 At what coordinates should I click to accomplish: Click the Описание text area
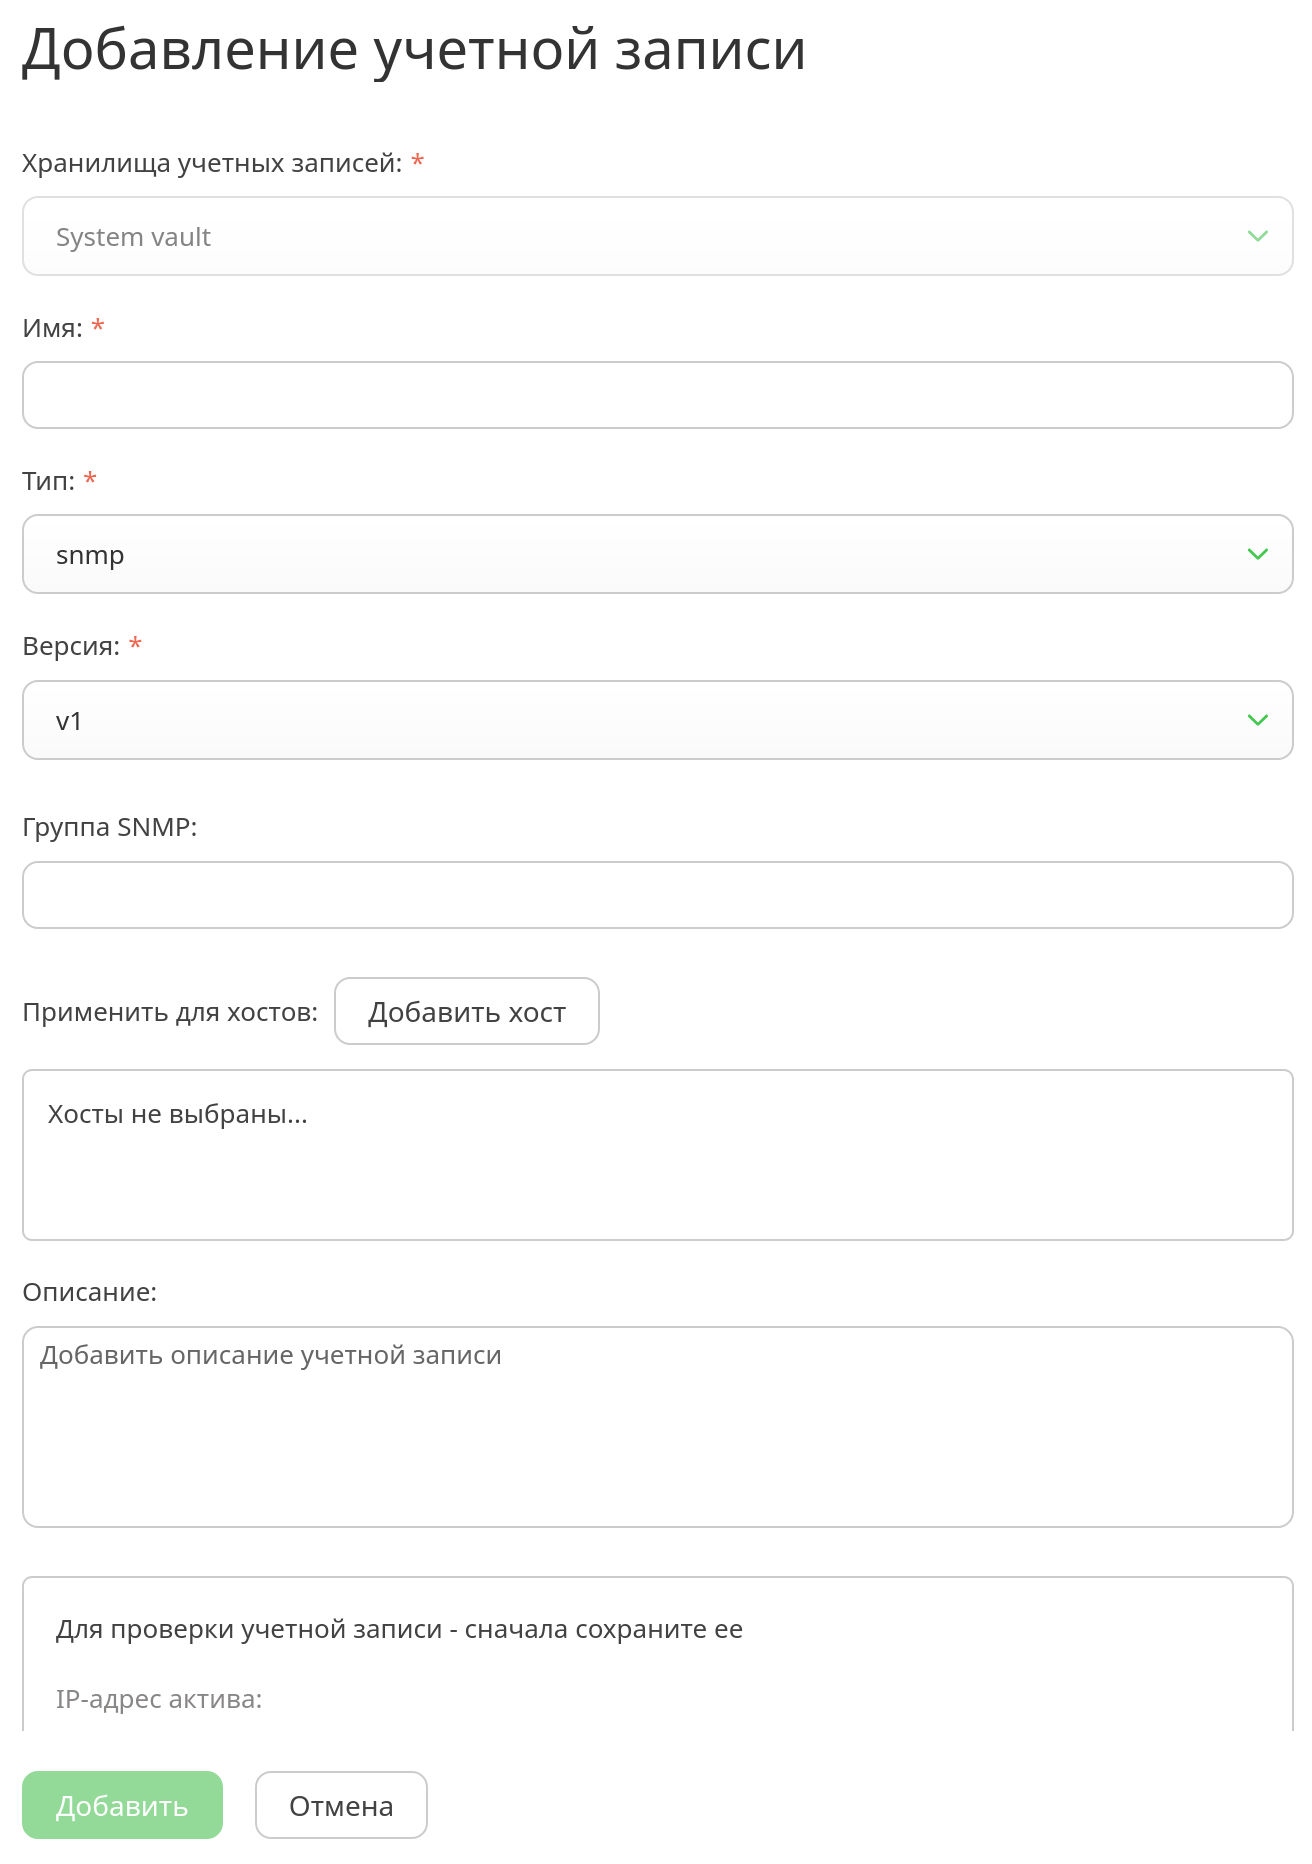[x=657, y=1427]
